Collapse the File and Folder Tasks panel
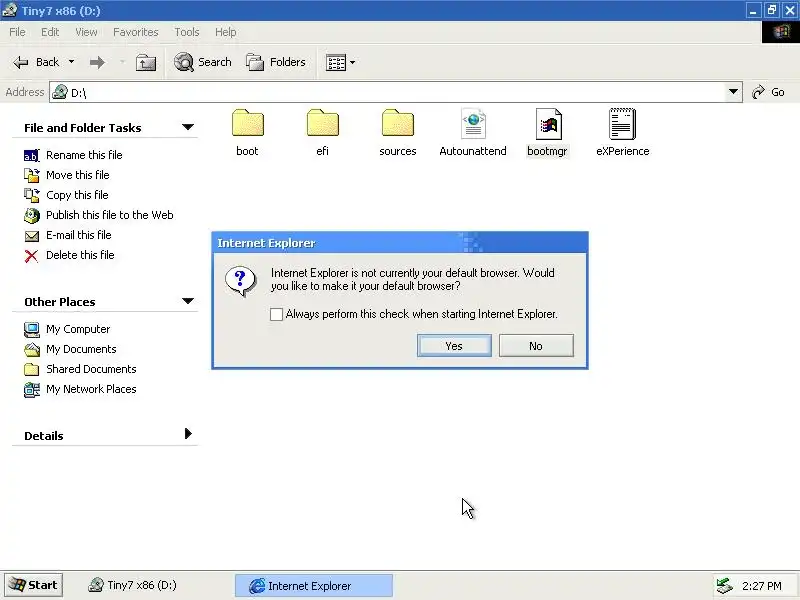The image size is (800, 600). pos(188,127)
